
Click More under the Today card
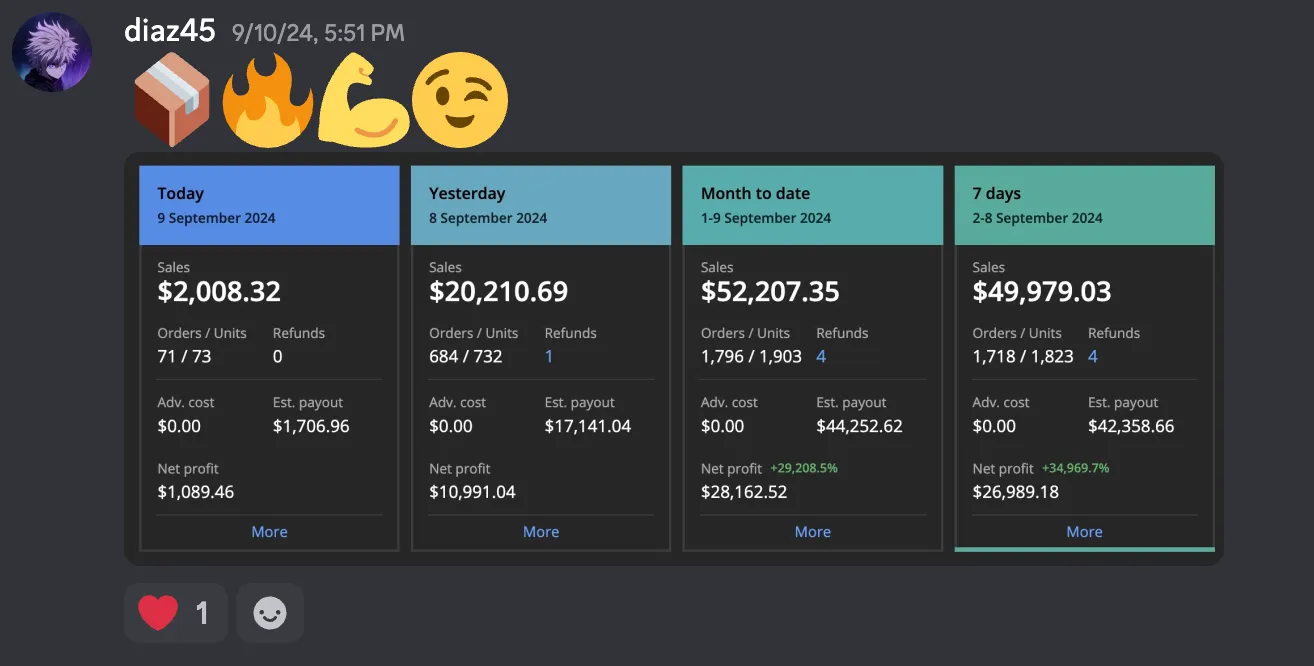[x=269, y=532]
